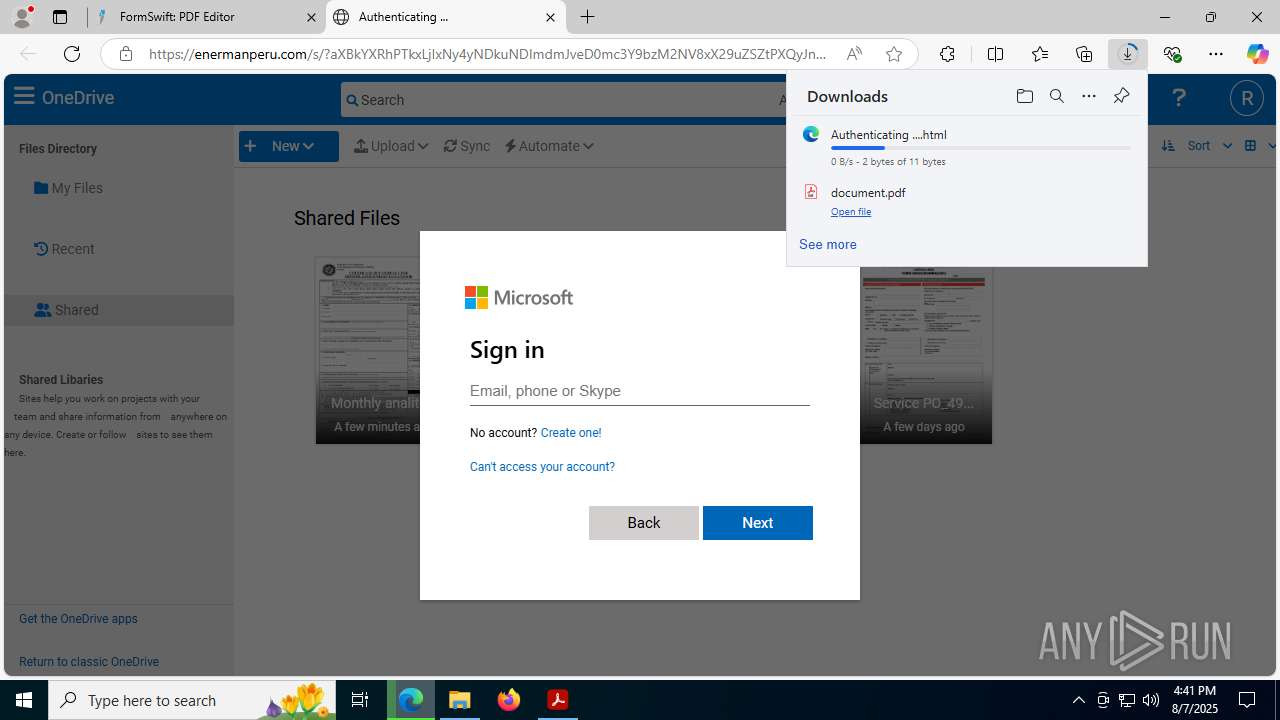1280x720 pixels.
Task: Open the R account avatar
Action: tap(1246, 98)
